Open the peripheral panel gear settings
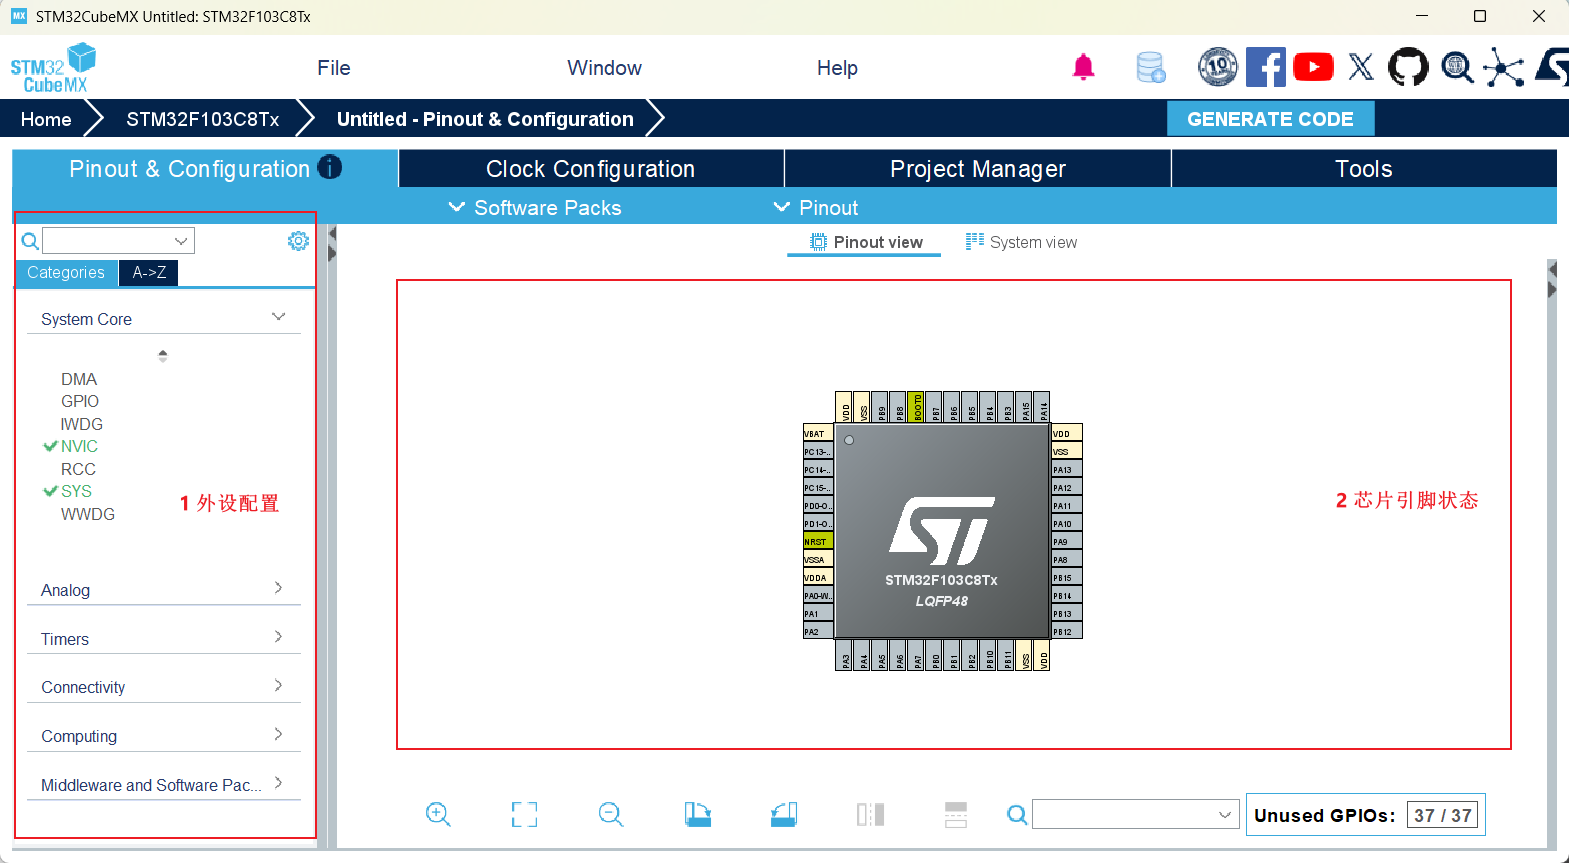Screen dimensions: 1569x863 [x=298, y=241]
